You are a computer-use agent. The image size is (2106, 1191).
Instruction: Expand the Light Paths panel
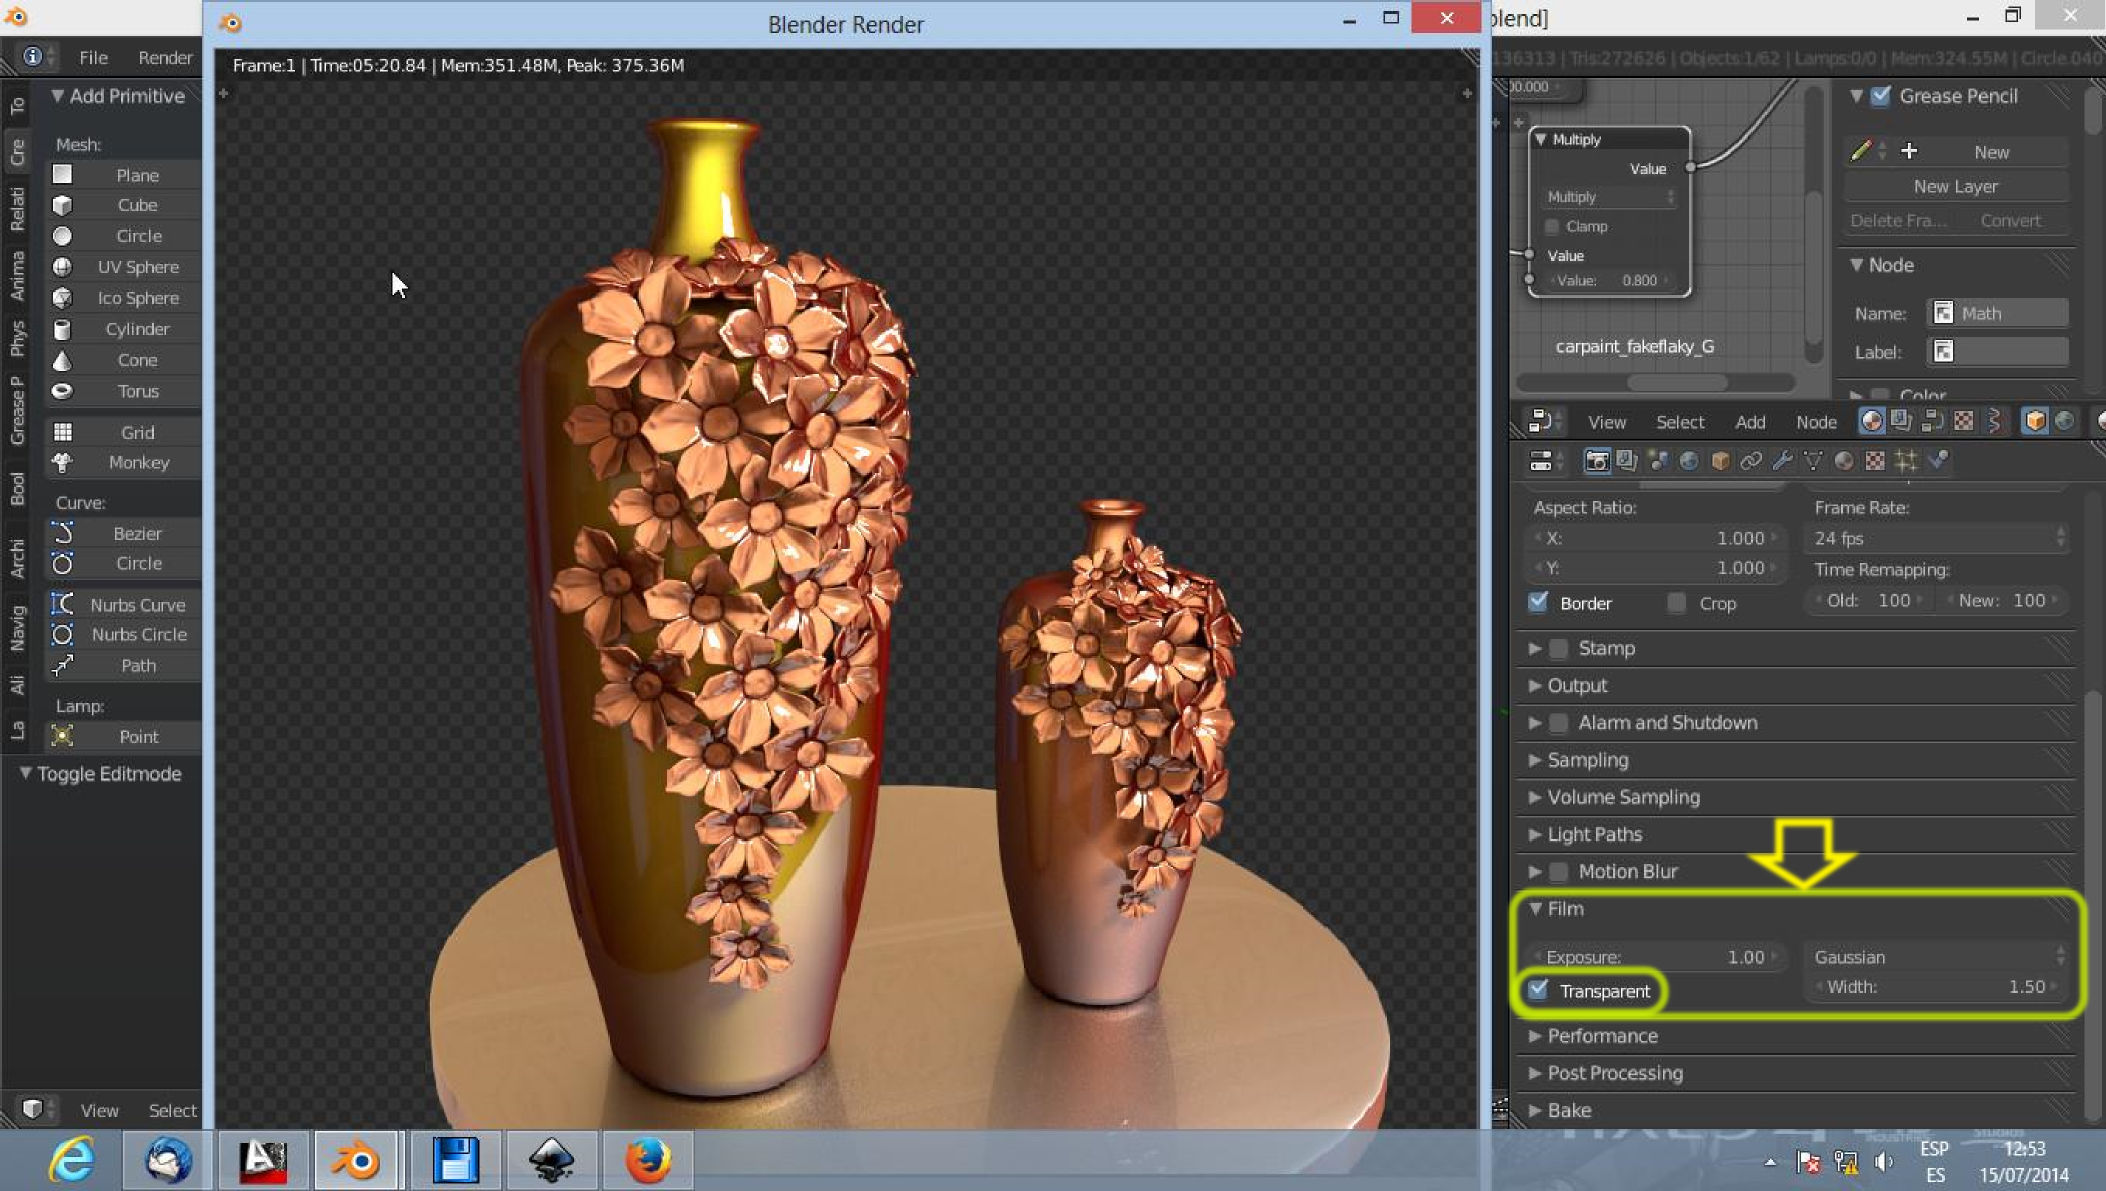pos(1594,834)
